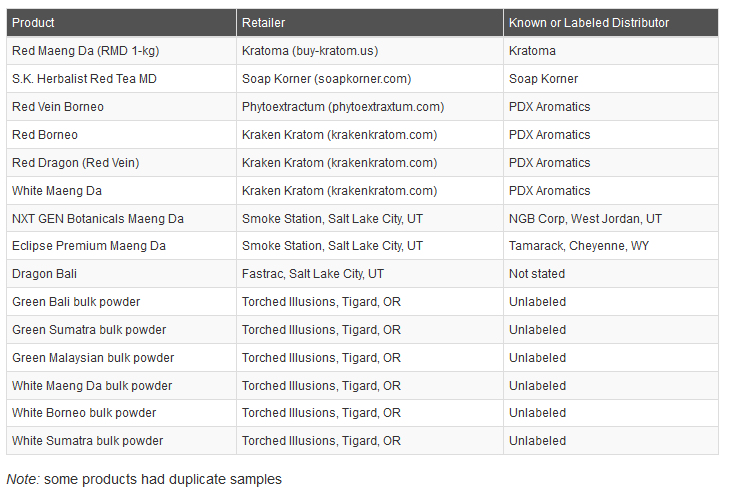Click PDX Aromatics in White Maeng Da row
The width and height of the screenshot is (735, 495).
point(549,191)
